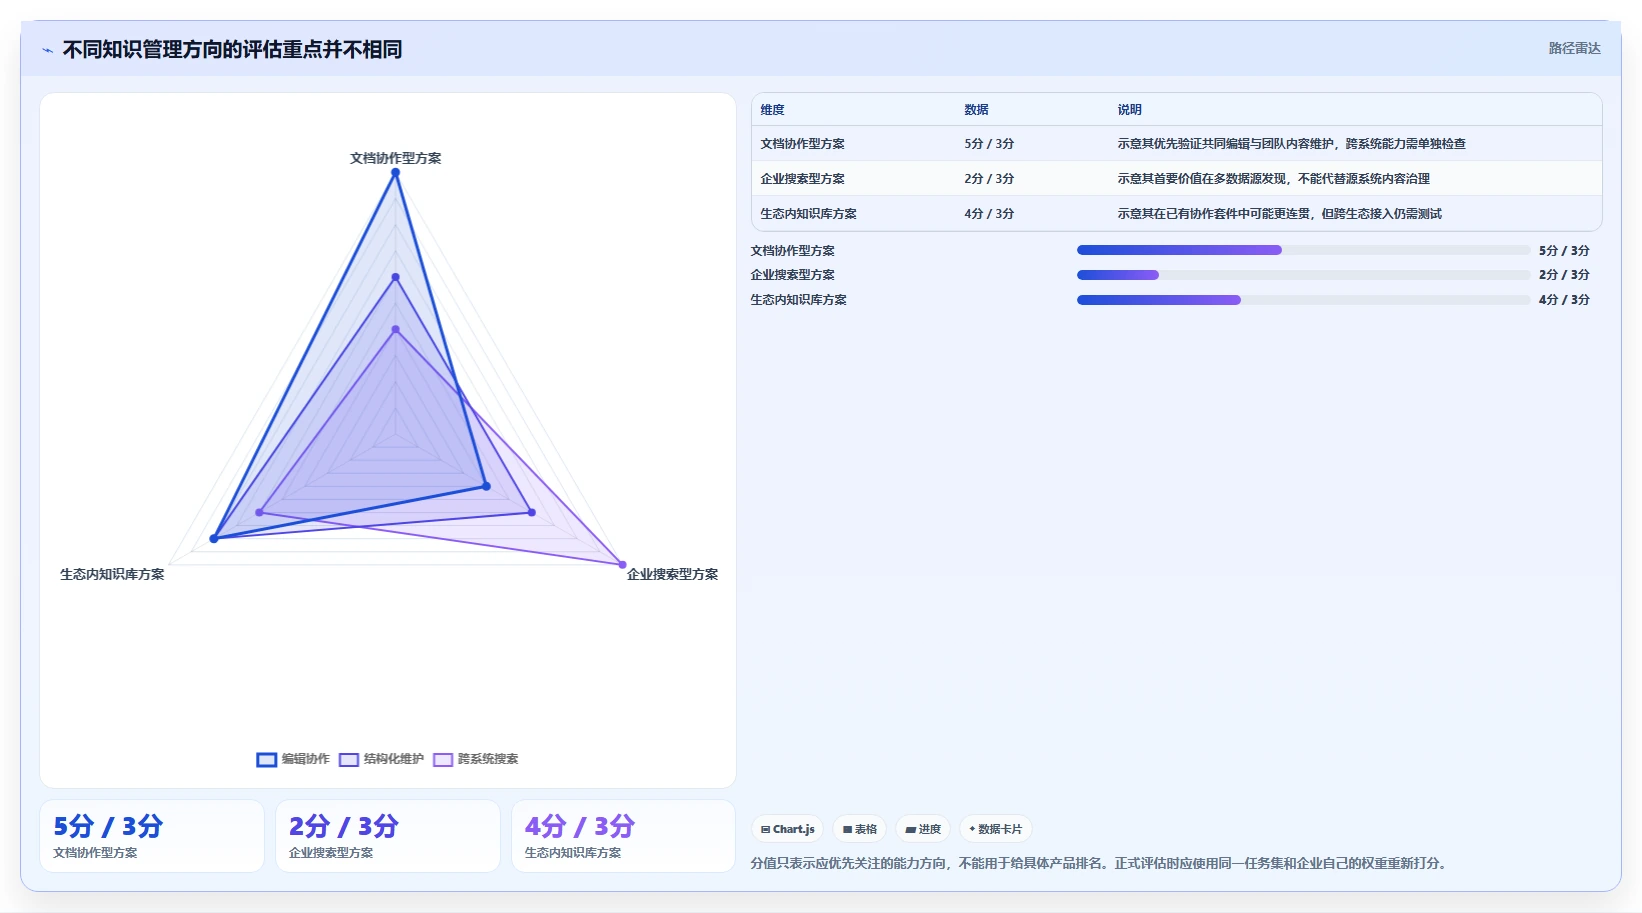
Task: Toggle the 结构化维护 legend item
Action: pyautogui.click(x=381, y=759)
